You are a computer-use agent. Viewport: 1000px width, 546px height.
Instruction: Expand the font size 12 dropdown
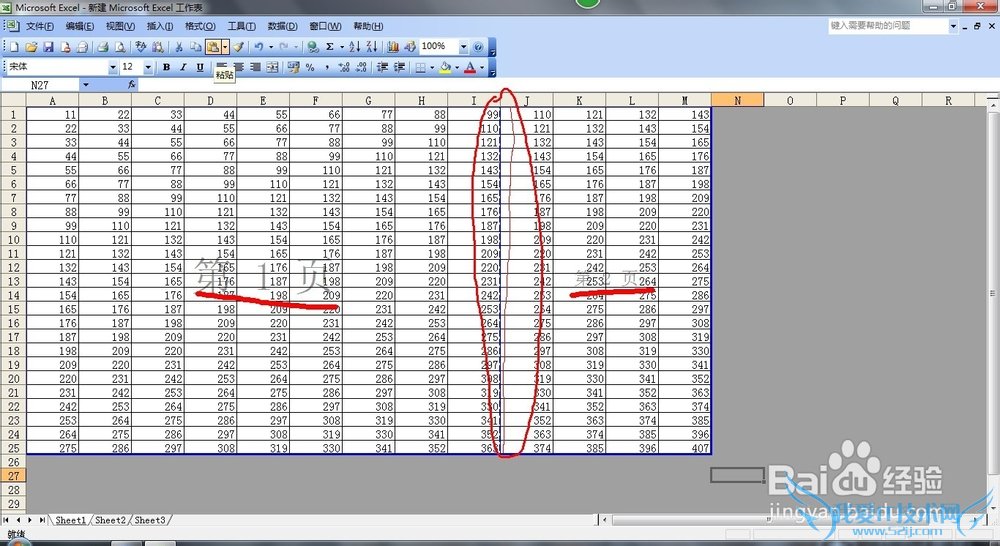149,68
